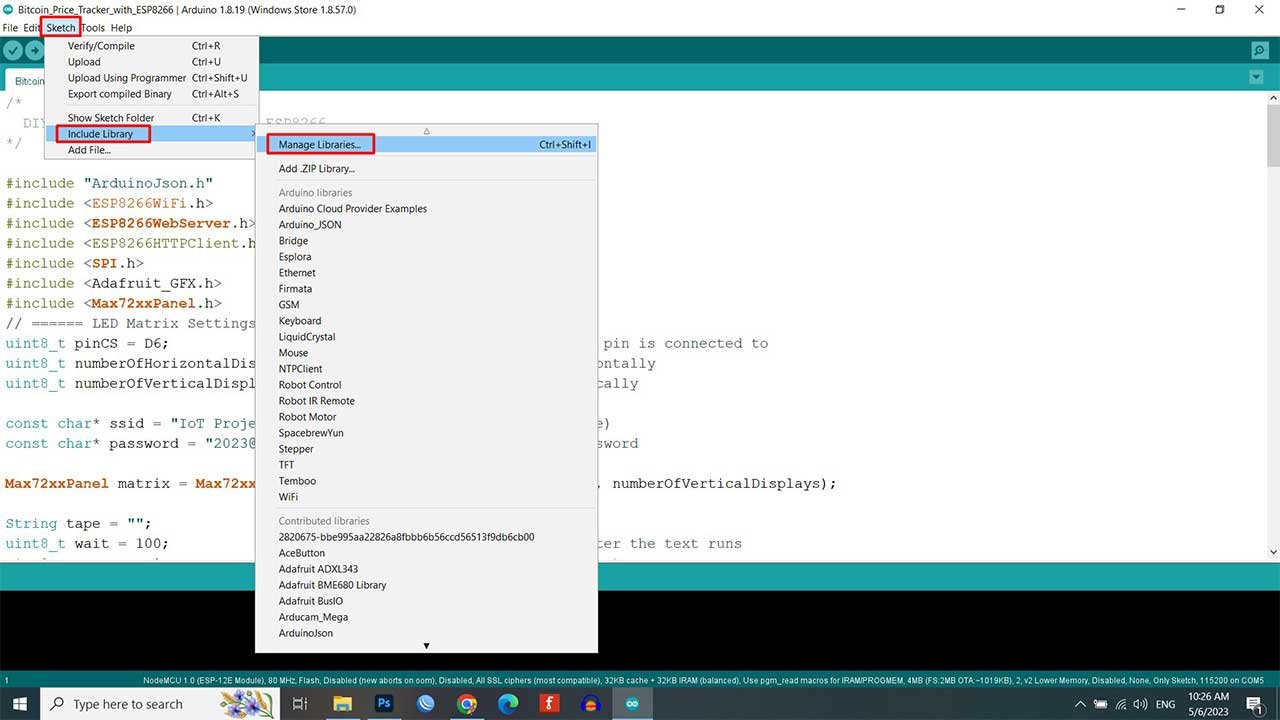Open the Windows Start menu
Screen dimensions: 1280x720
[x=20, y=704]
